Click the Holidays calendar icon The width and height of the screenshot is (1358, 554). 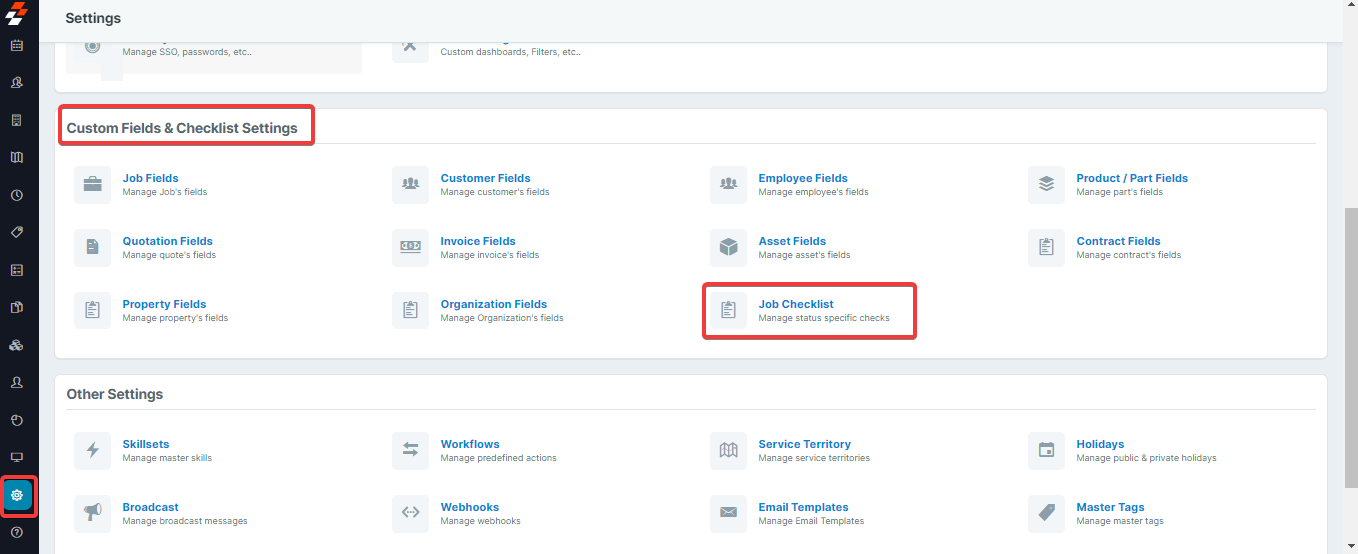pos(1046,451)
